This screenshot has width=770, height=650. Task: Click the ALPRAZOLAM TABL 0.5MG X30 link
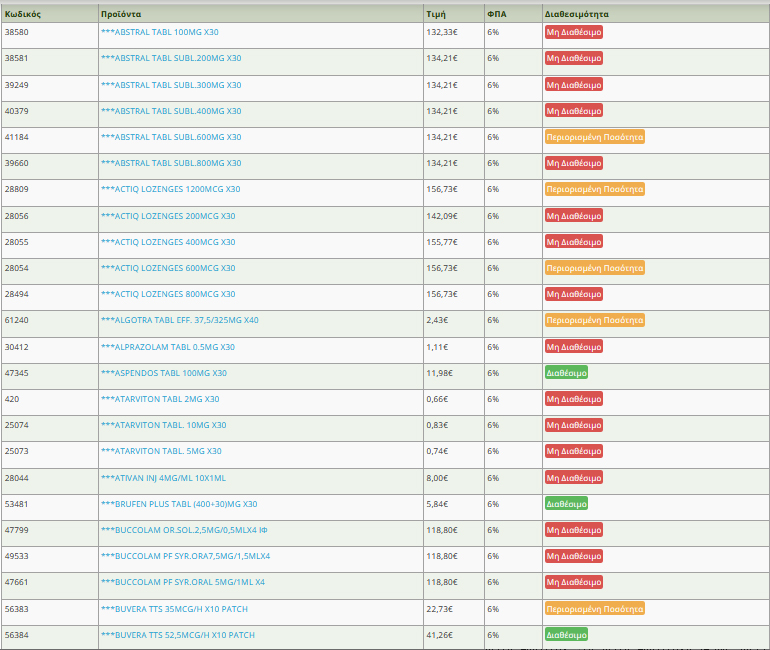pyautogui.click(x=167, y=346)
